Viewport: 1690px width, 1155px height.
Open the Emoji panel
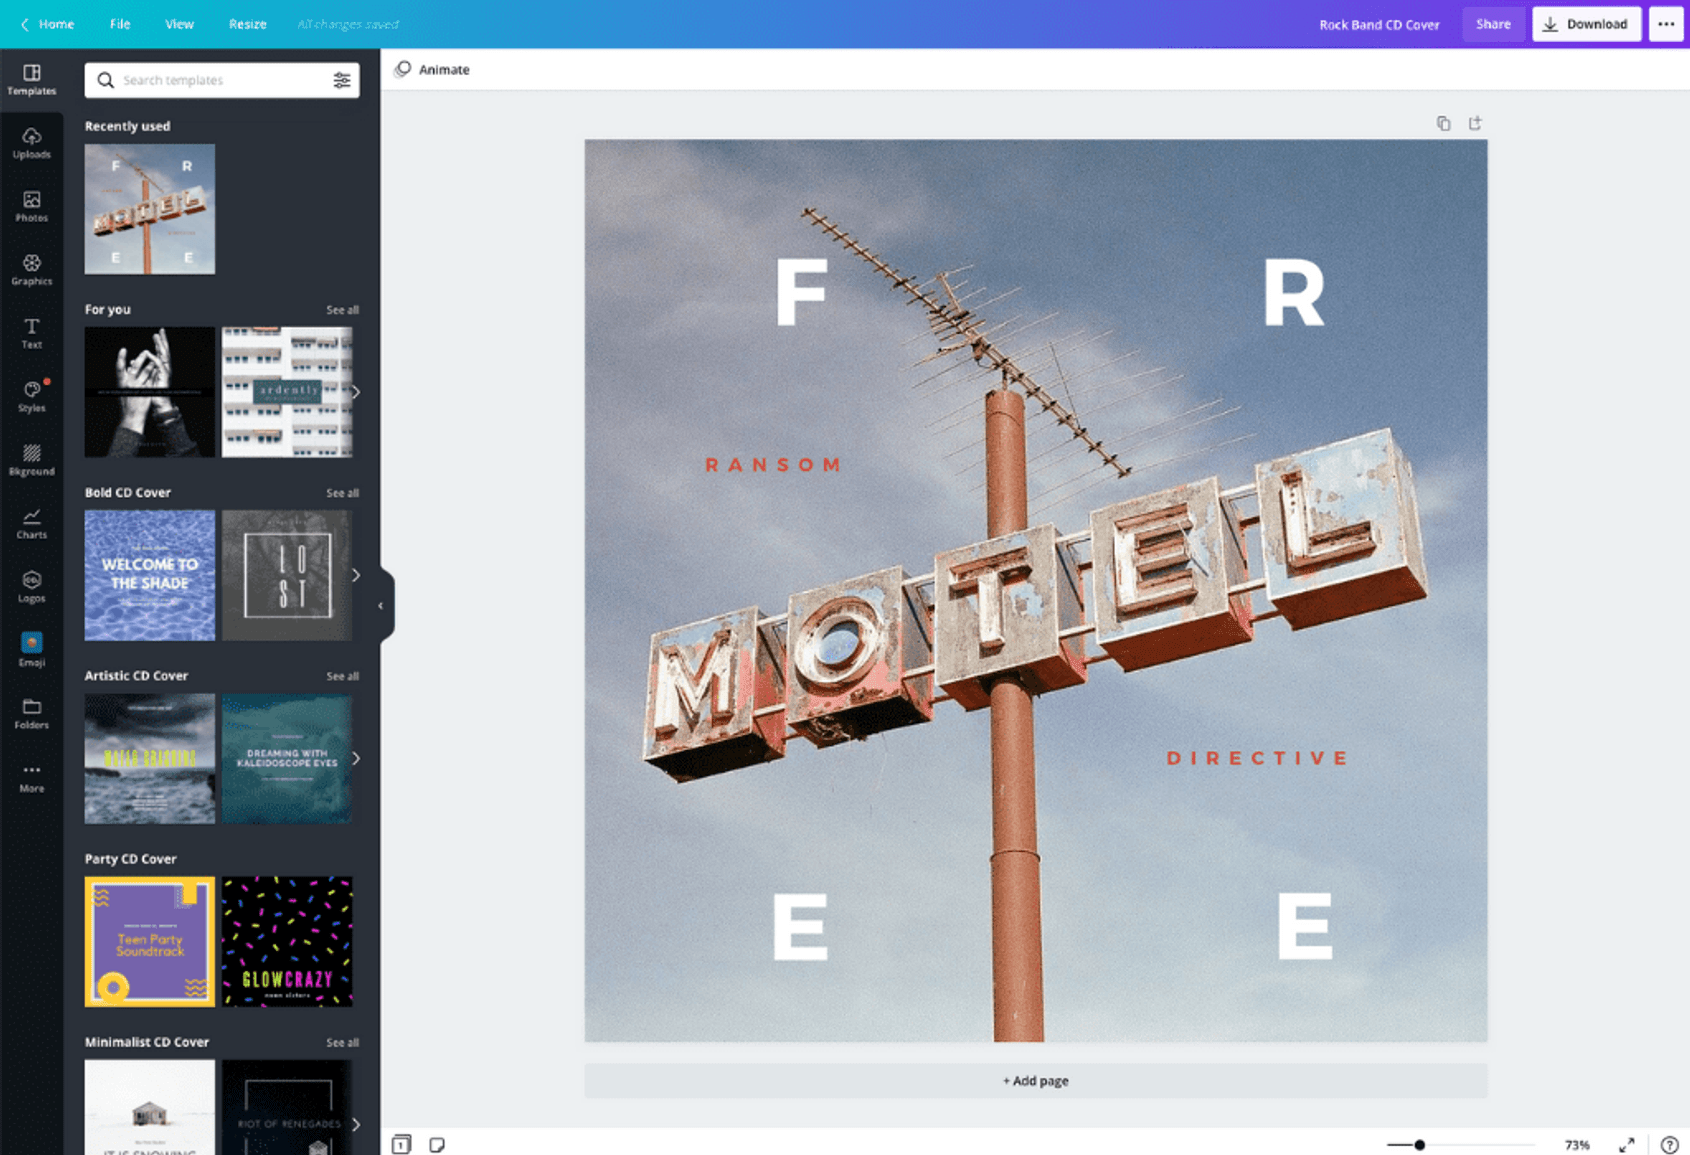point(32,650)
